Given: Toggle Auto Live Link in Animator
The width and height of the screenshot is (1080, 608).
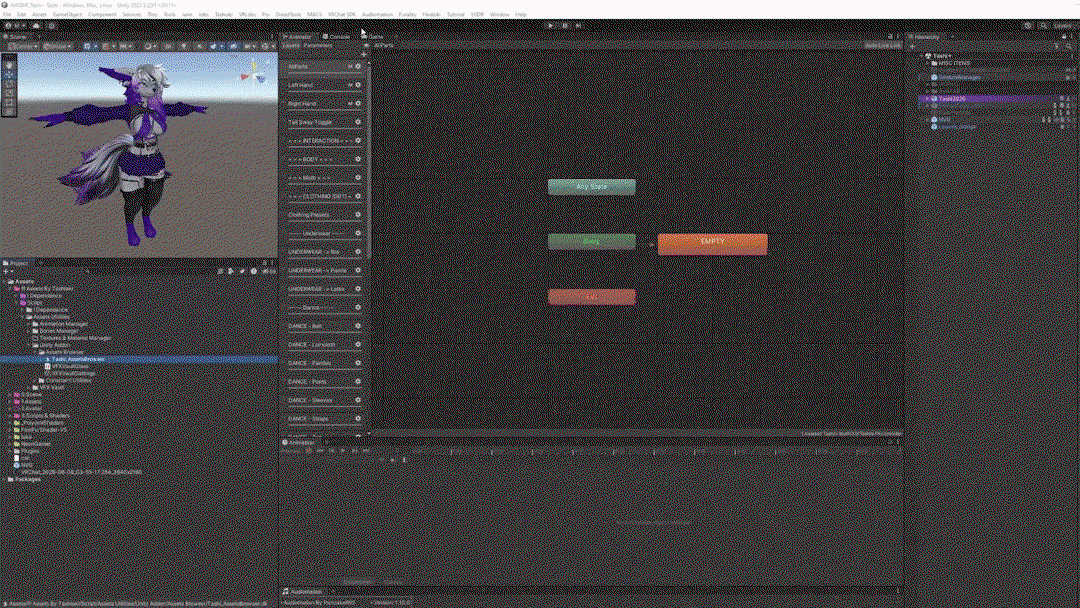Looking at the screenshot, I should point(882,45).
